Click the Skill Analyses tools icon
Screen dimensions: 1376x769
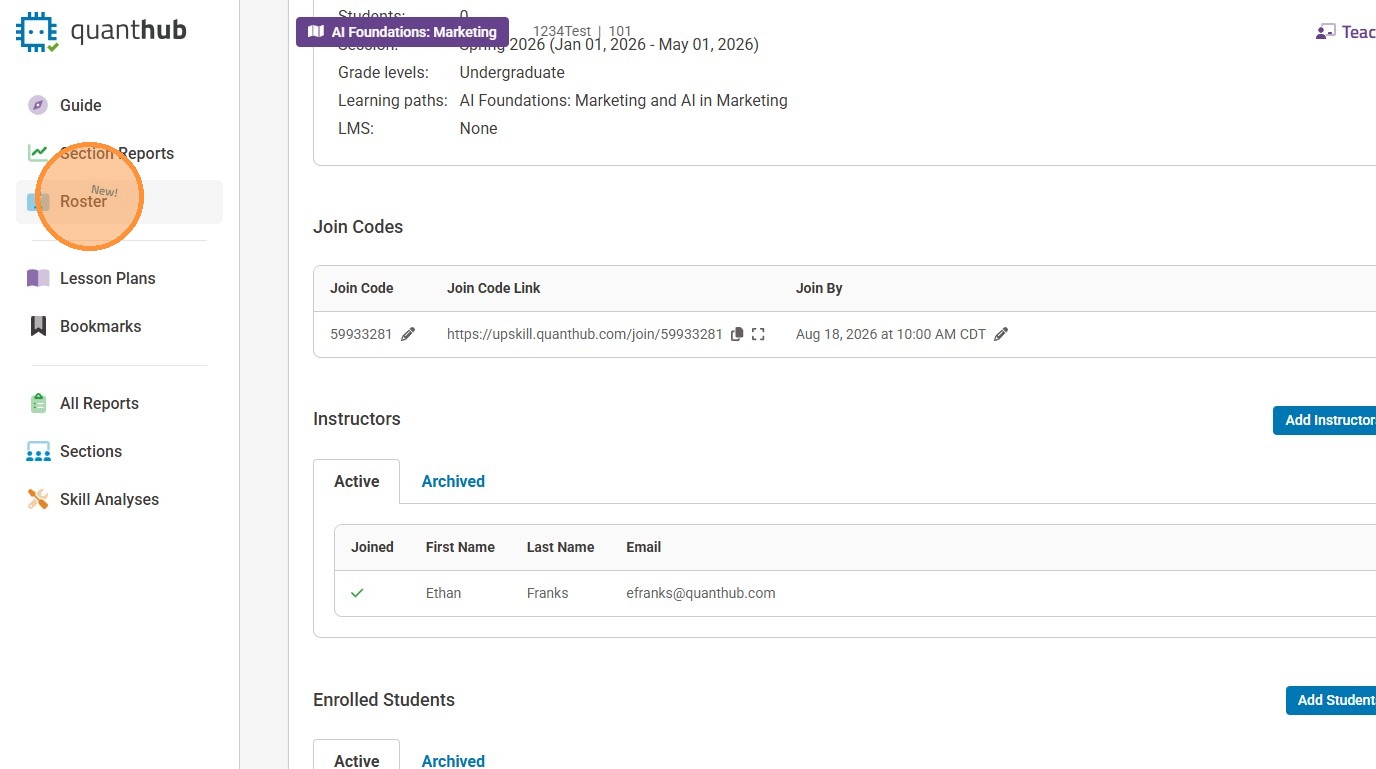coord(38,499)
